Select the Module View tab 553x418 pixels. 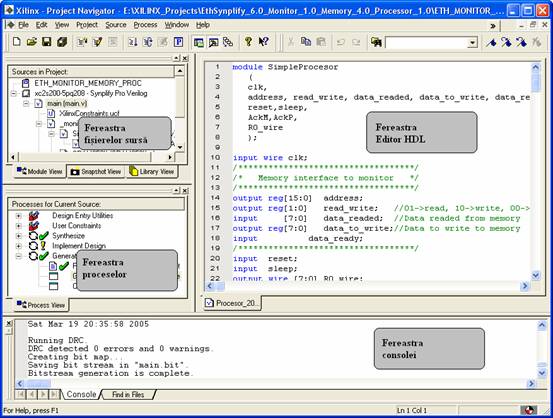40,172
